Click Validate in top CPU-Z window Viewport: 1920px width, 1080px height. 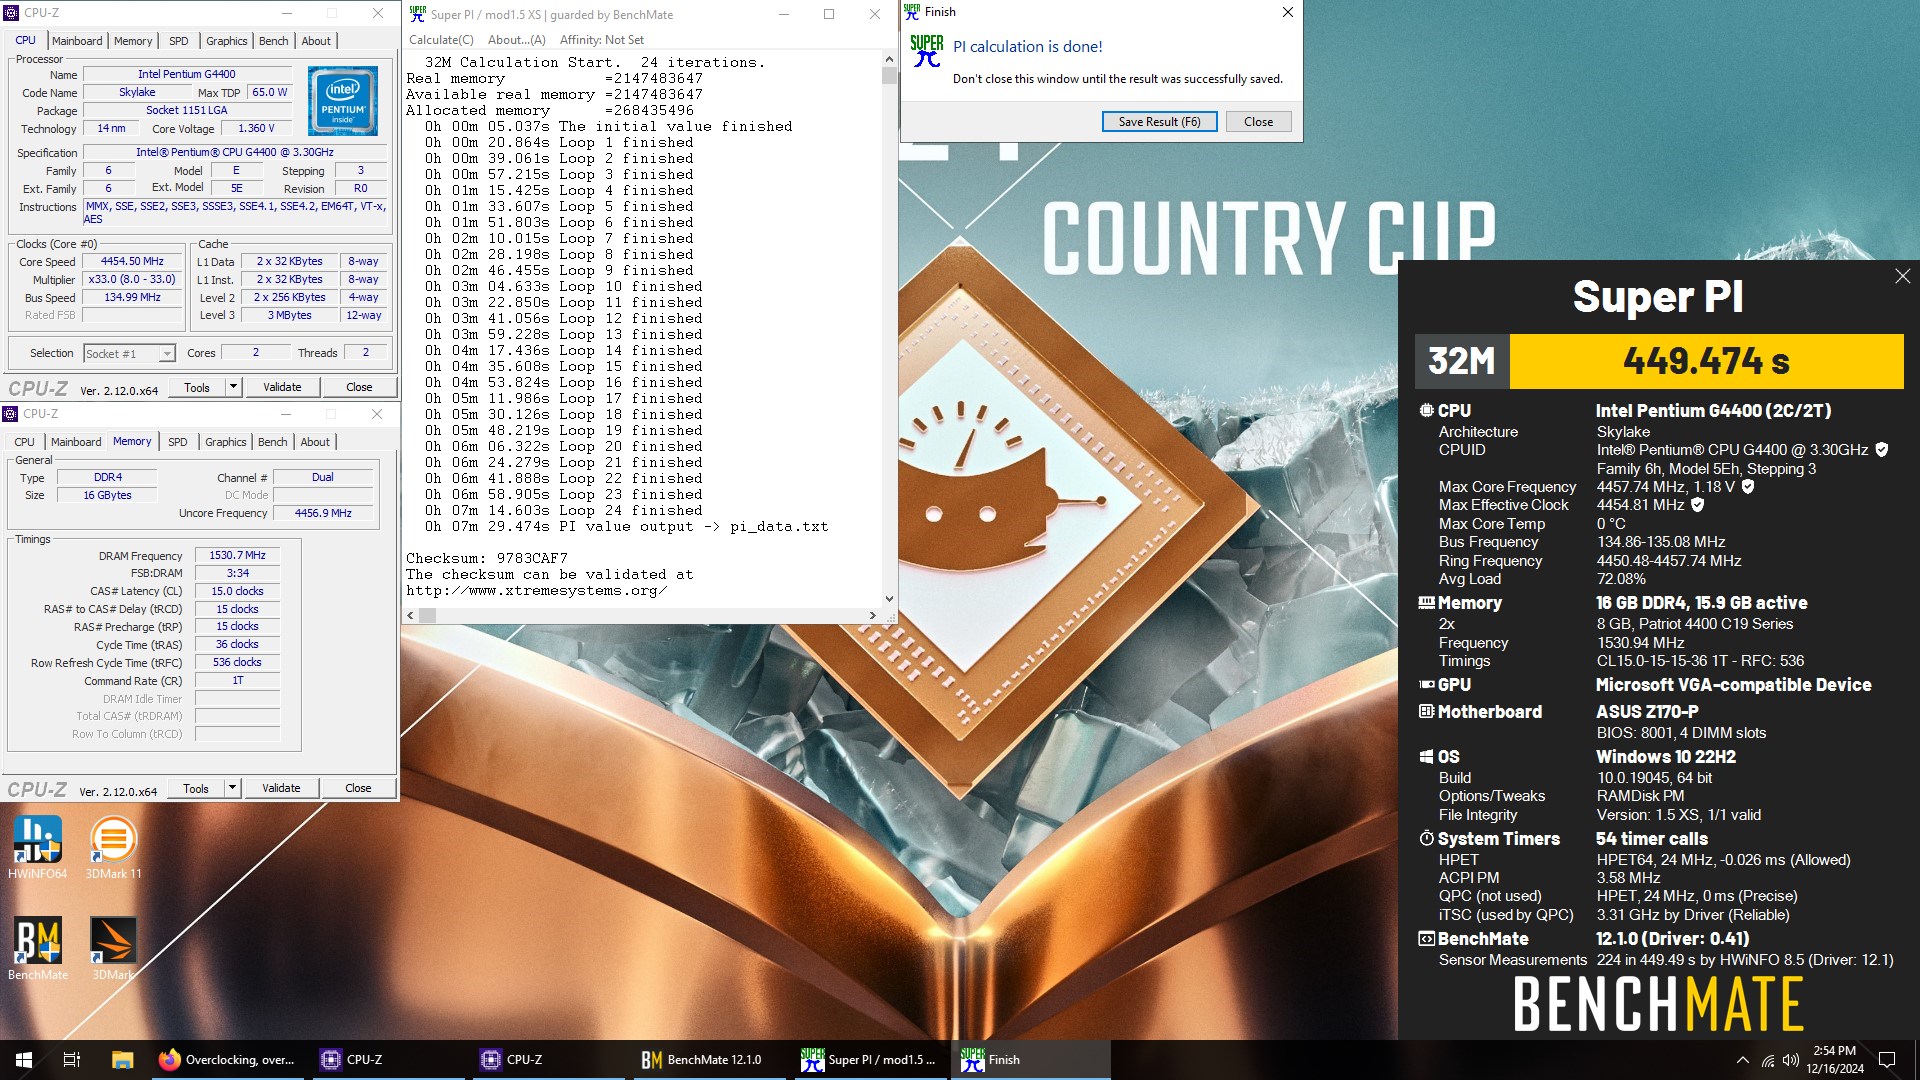click(x=282, y=387)
